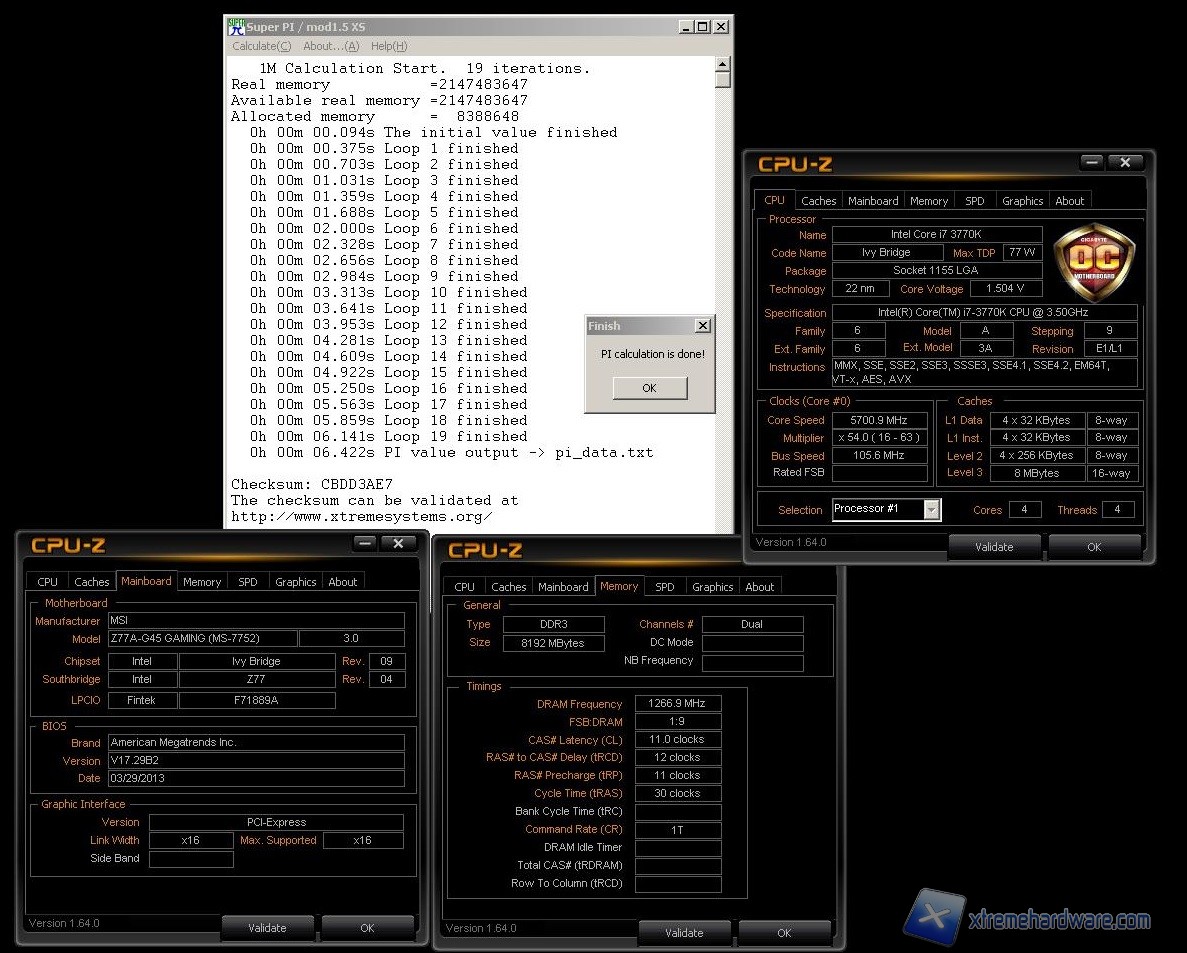1187x953 pixels.
Task: Minimize the CPU-Z Memory window
Action: pos(782,549)
